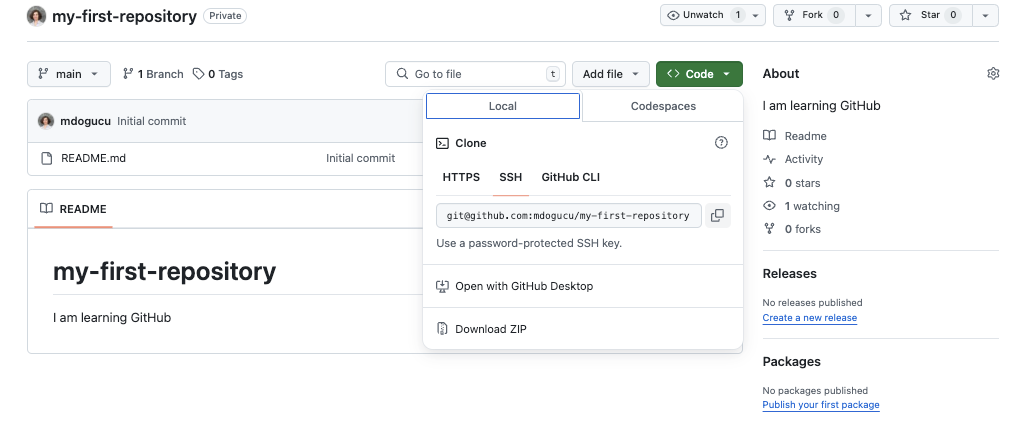View the 1 Branch list
This screenshot has height=432, width=1021.
click(153, 74)
